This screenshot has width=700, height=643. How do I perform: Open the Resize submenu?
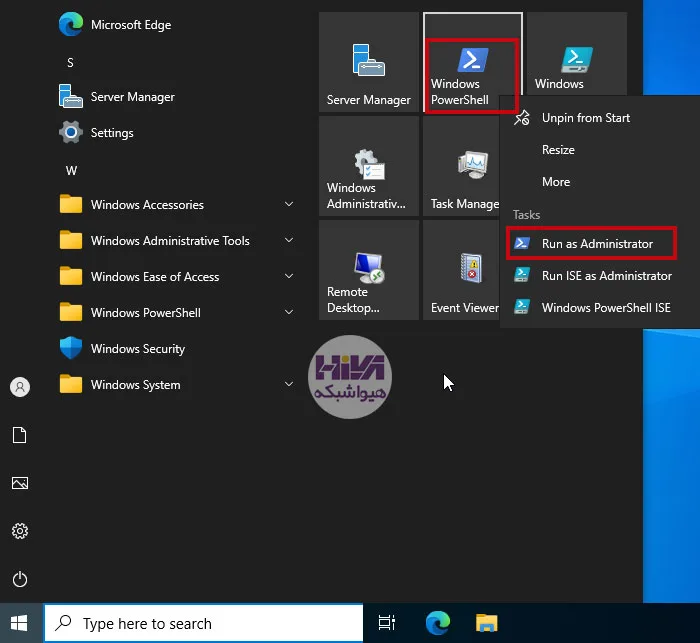click(x=600, y=150)
